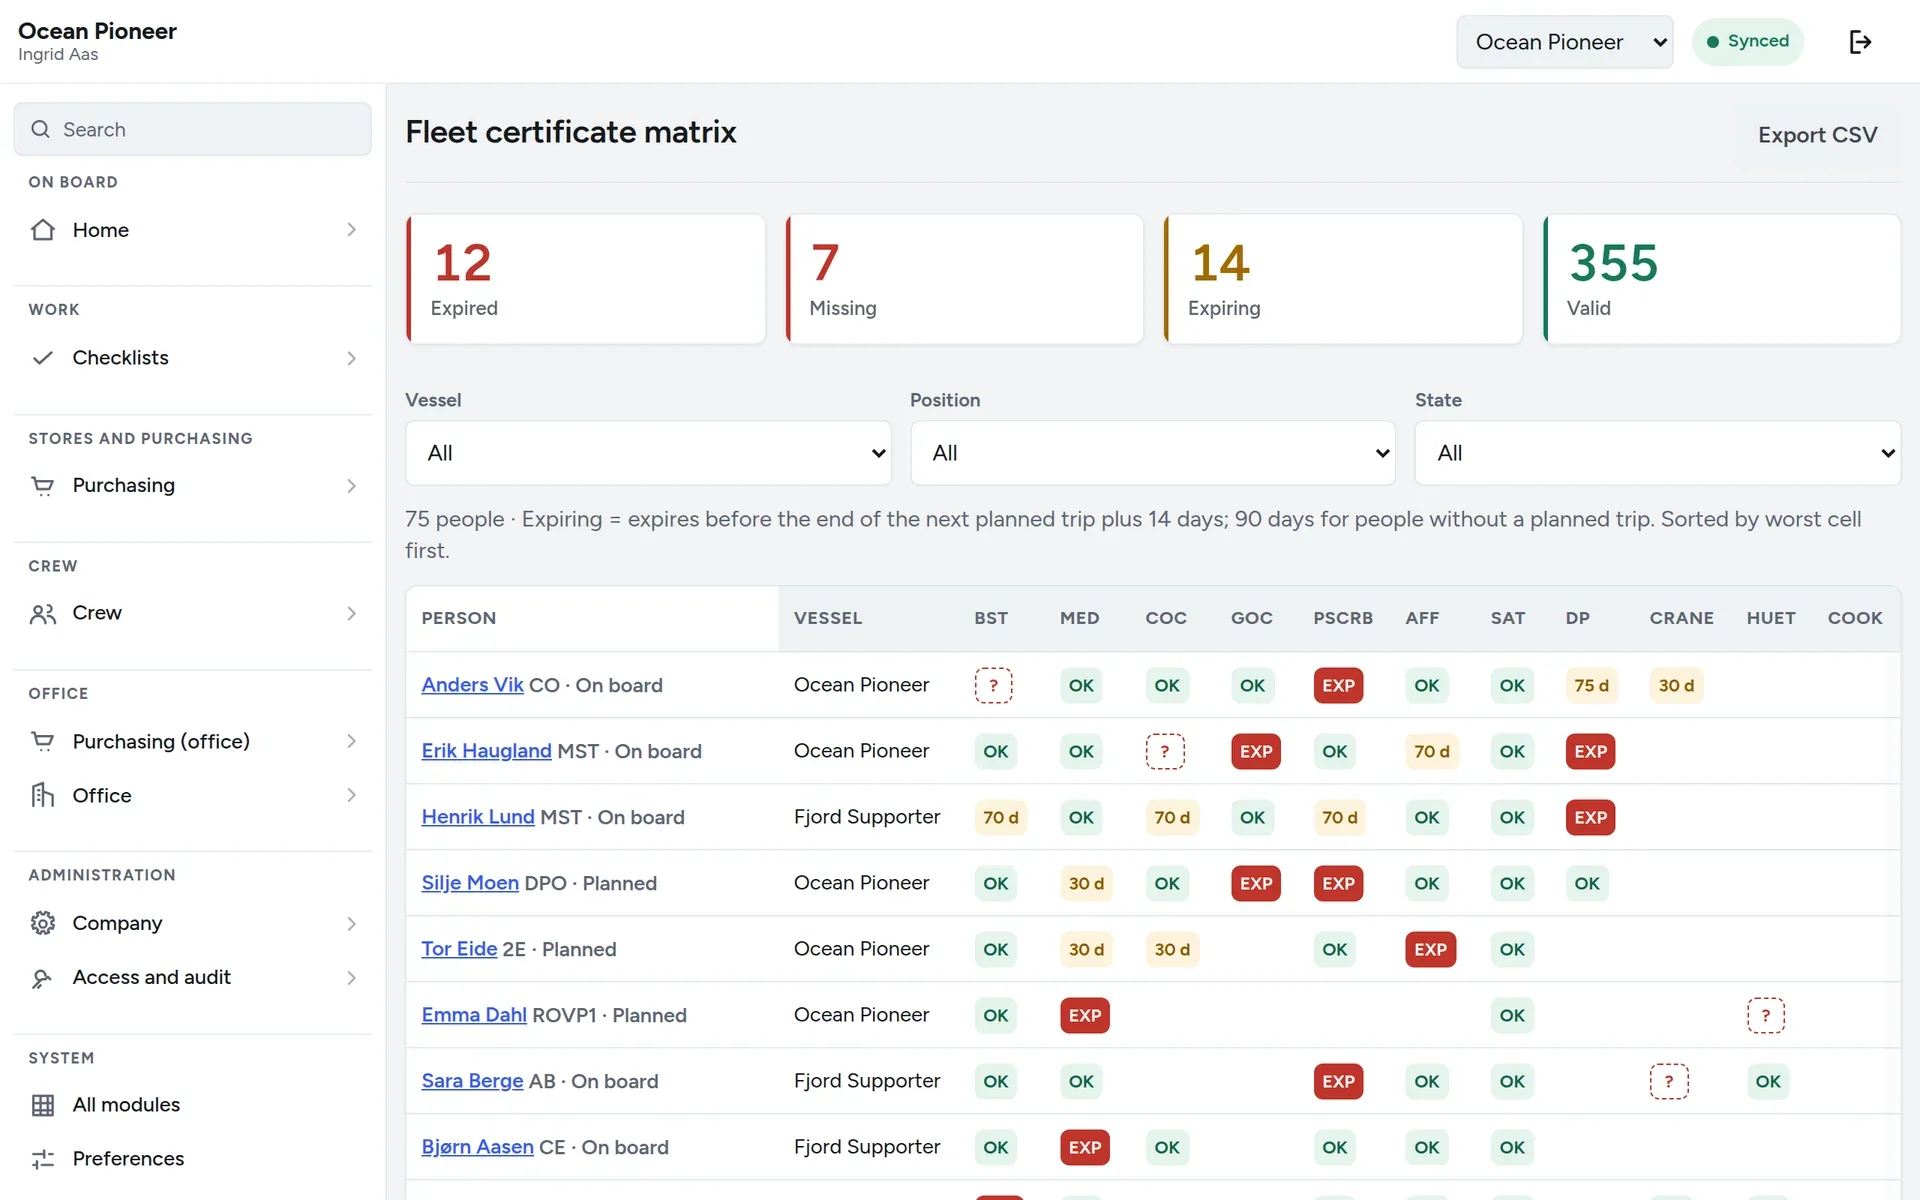This screenshot has height=1200, width=1920.
Task: Click the search magnifier icon
Action: (41, 129)
